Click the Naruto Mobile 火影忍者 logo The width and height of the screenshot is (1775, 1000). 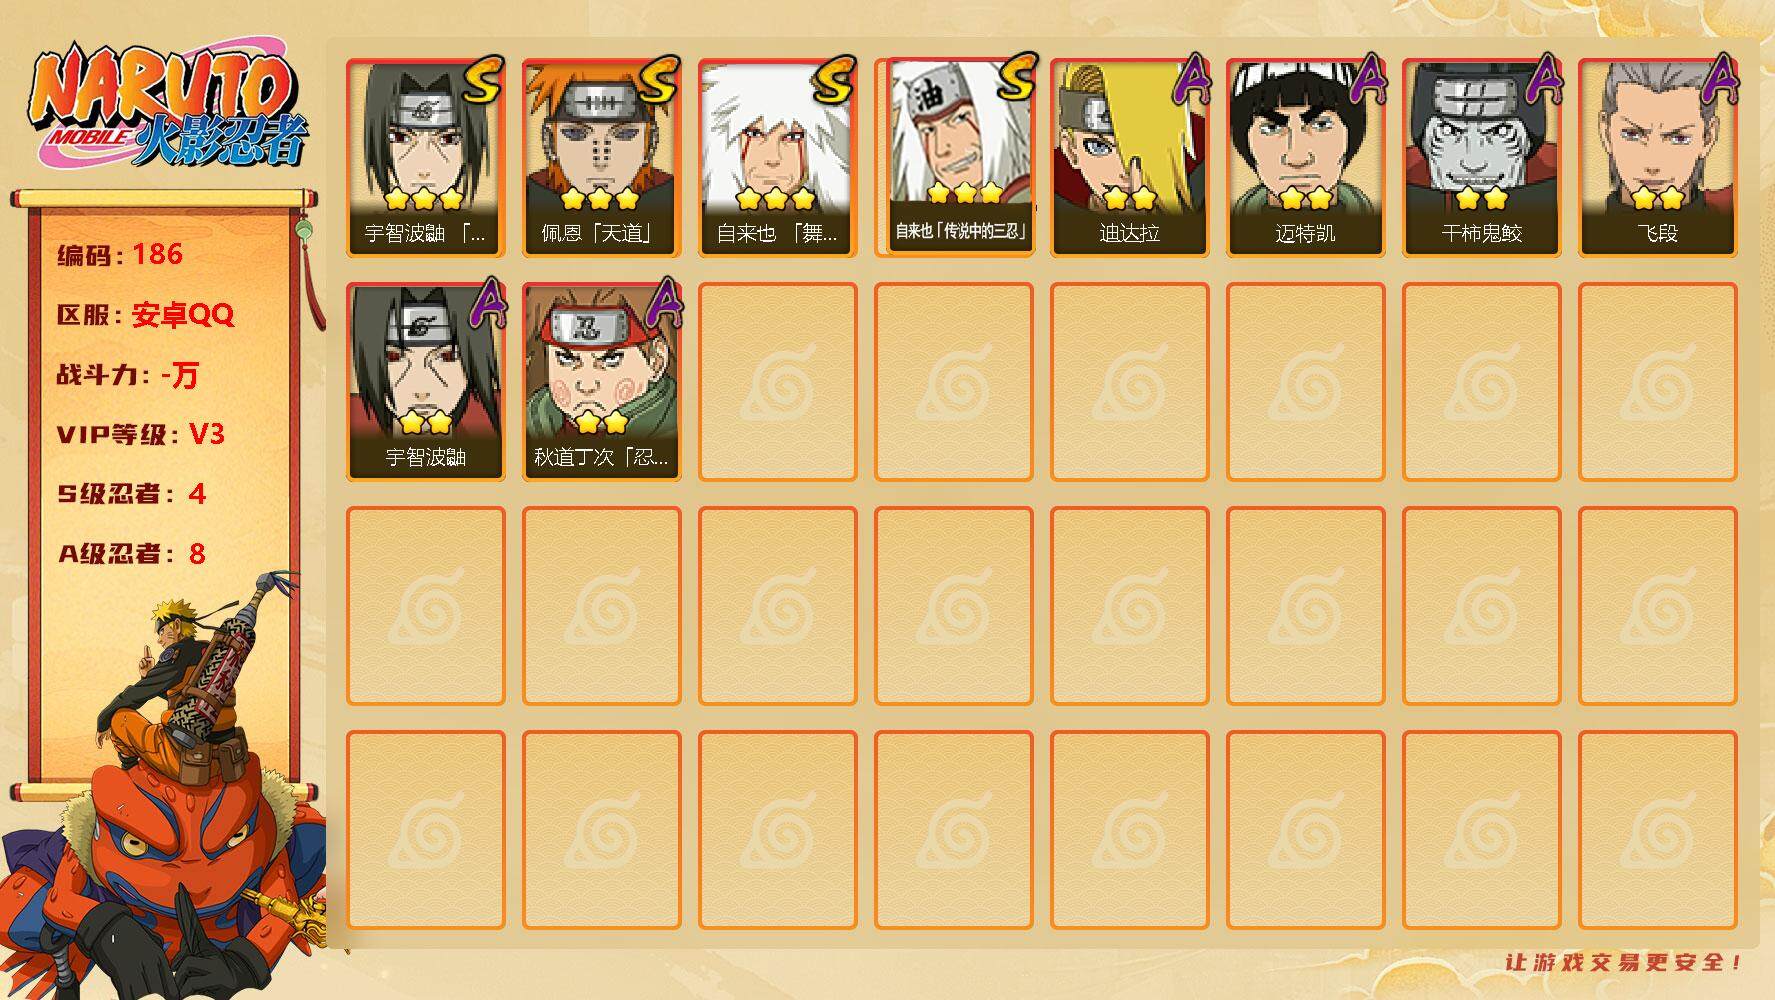[167, 105]
